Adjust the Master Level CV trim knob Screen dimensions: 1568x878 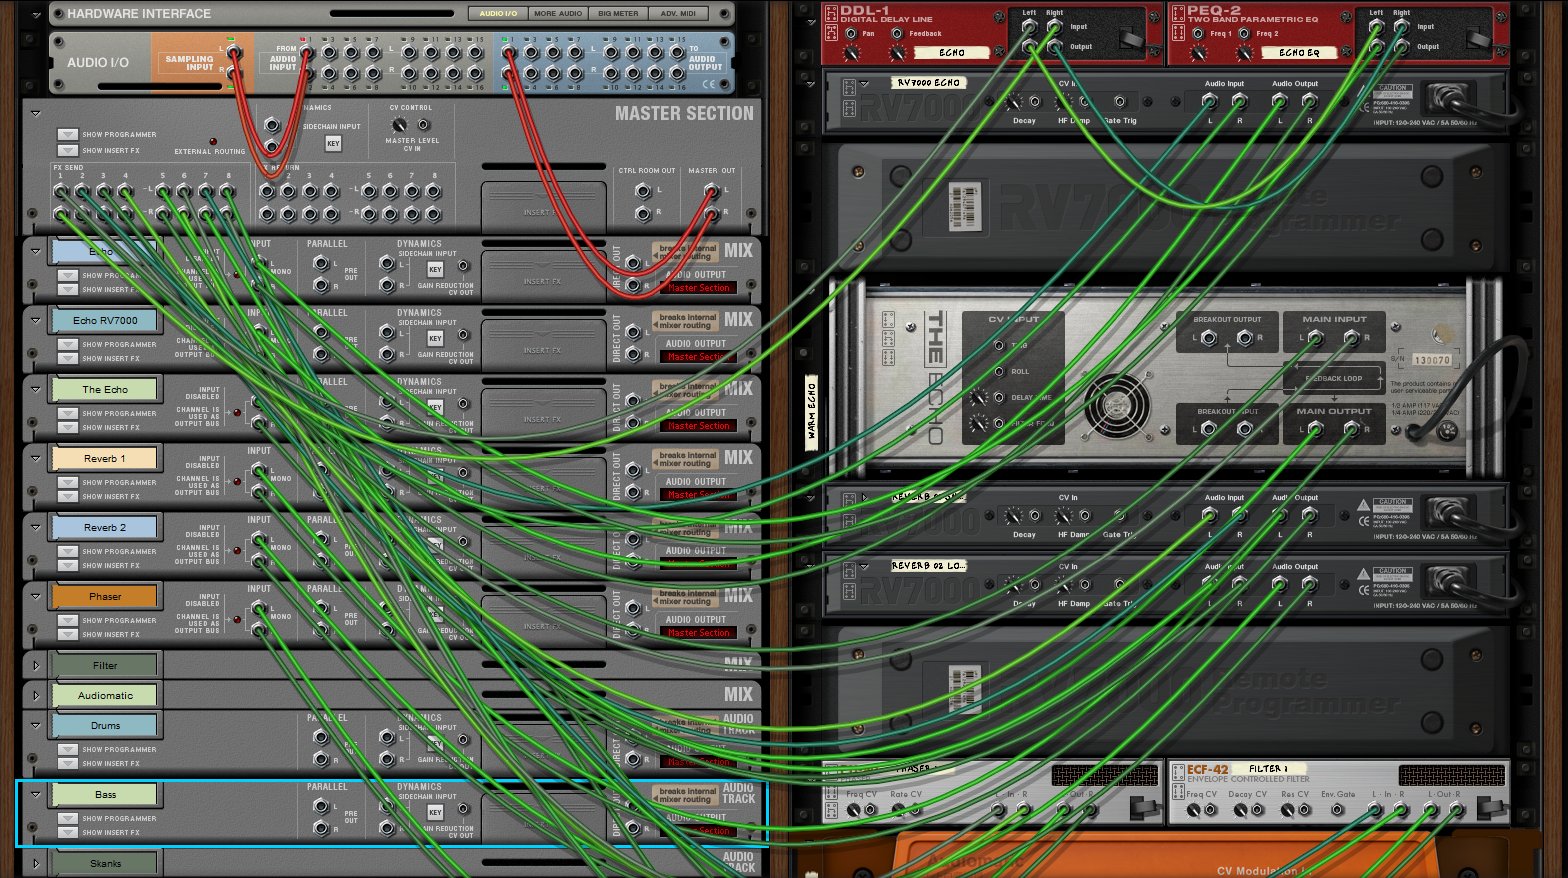[399, 125]
